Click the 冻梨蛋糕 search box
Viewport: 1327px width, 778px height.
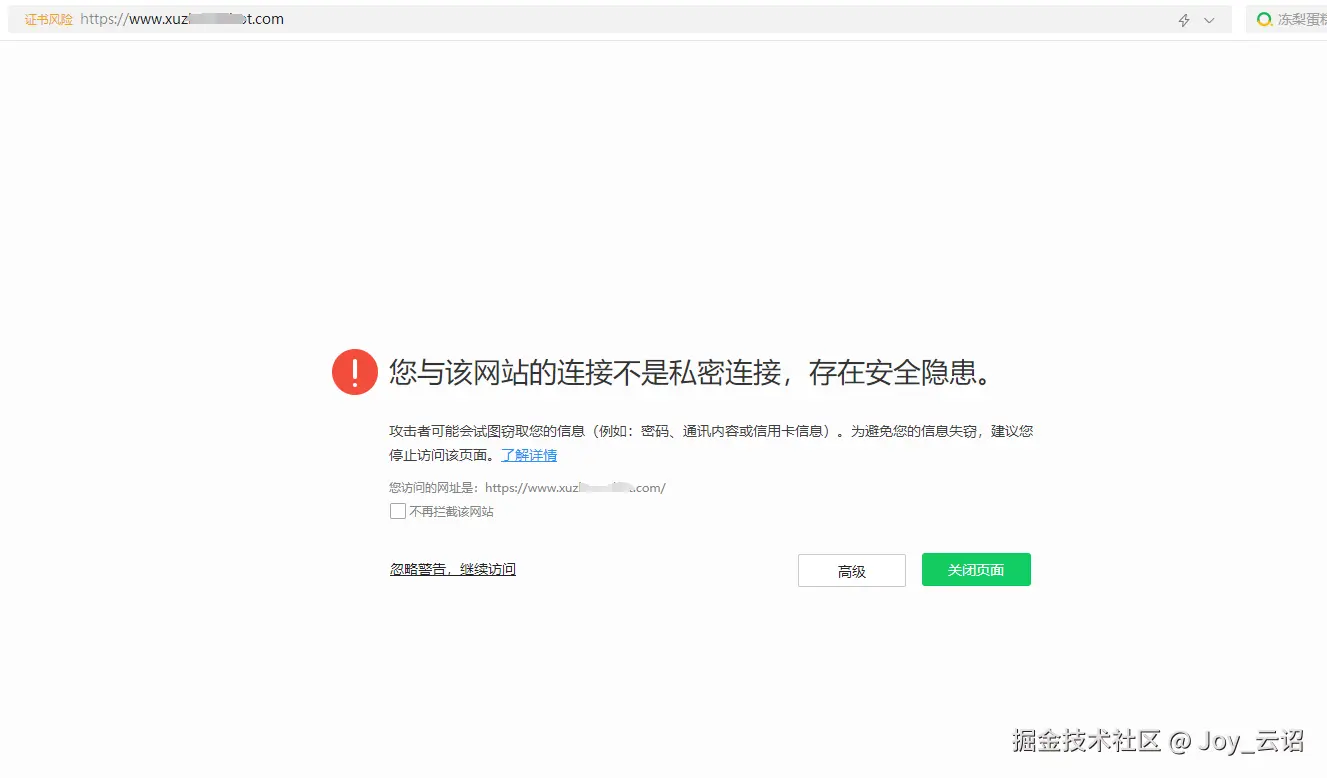coord(1300,19)
